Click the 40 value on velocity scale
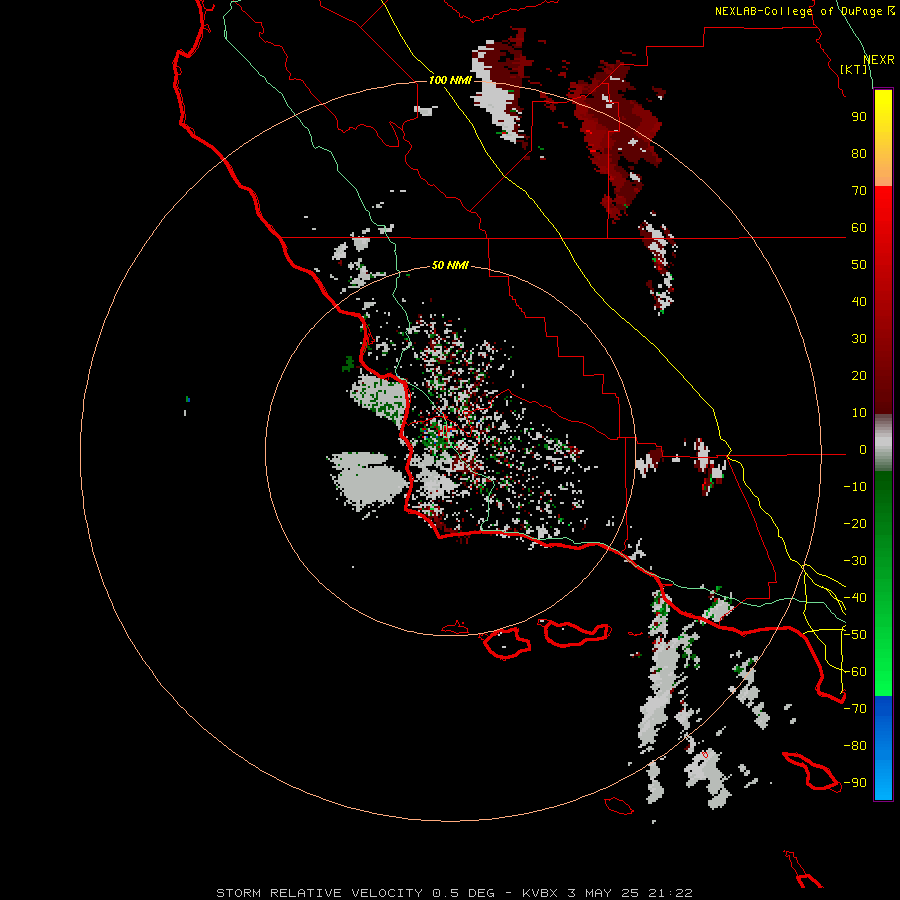 pyautogui.click(x=859, y=301)
